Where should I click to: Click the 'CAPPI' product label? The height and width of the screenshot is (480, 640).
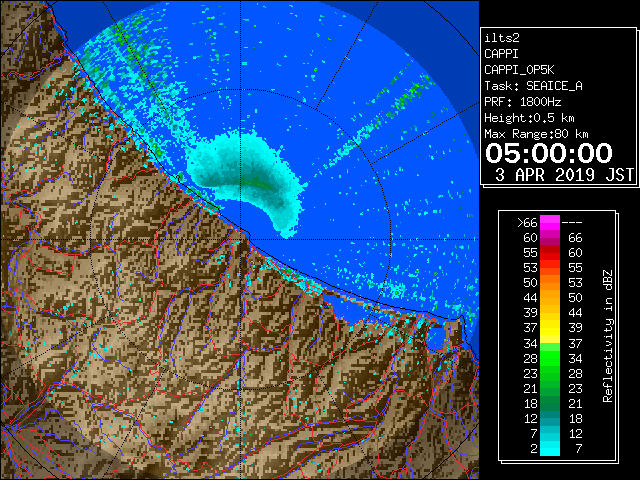pyautogui.click(x=501, y=54)
